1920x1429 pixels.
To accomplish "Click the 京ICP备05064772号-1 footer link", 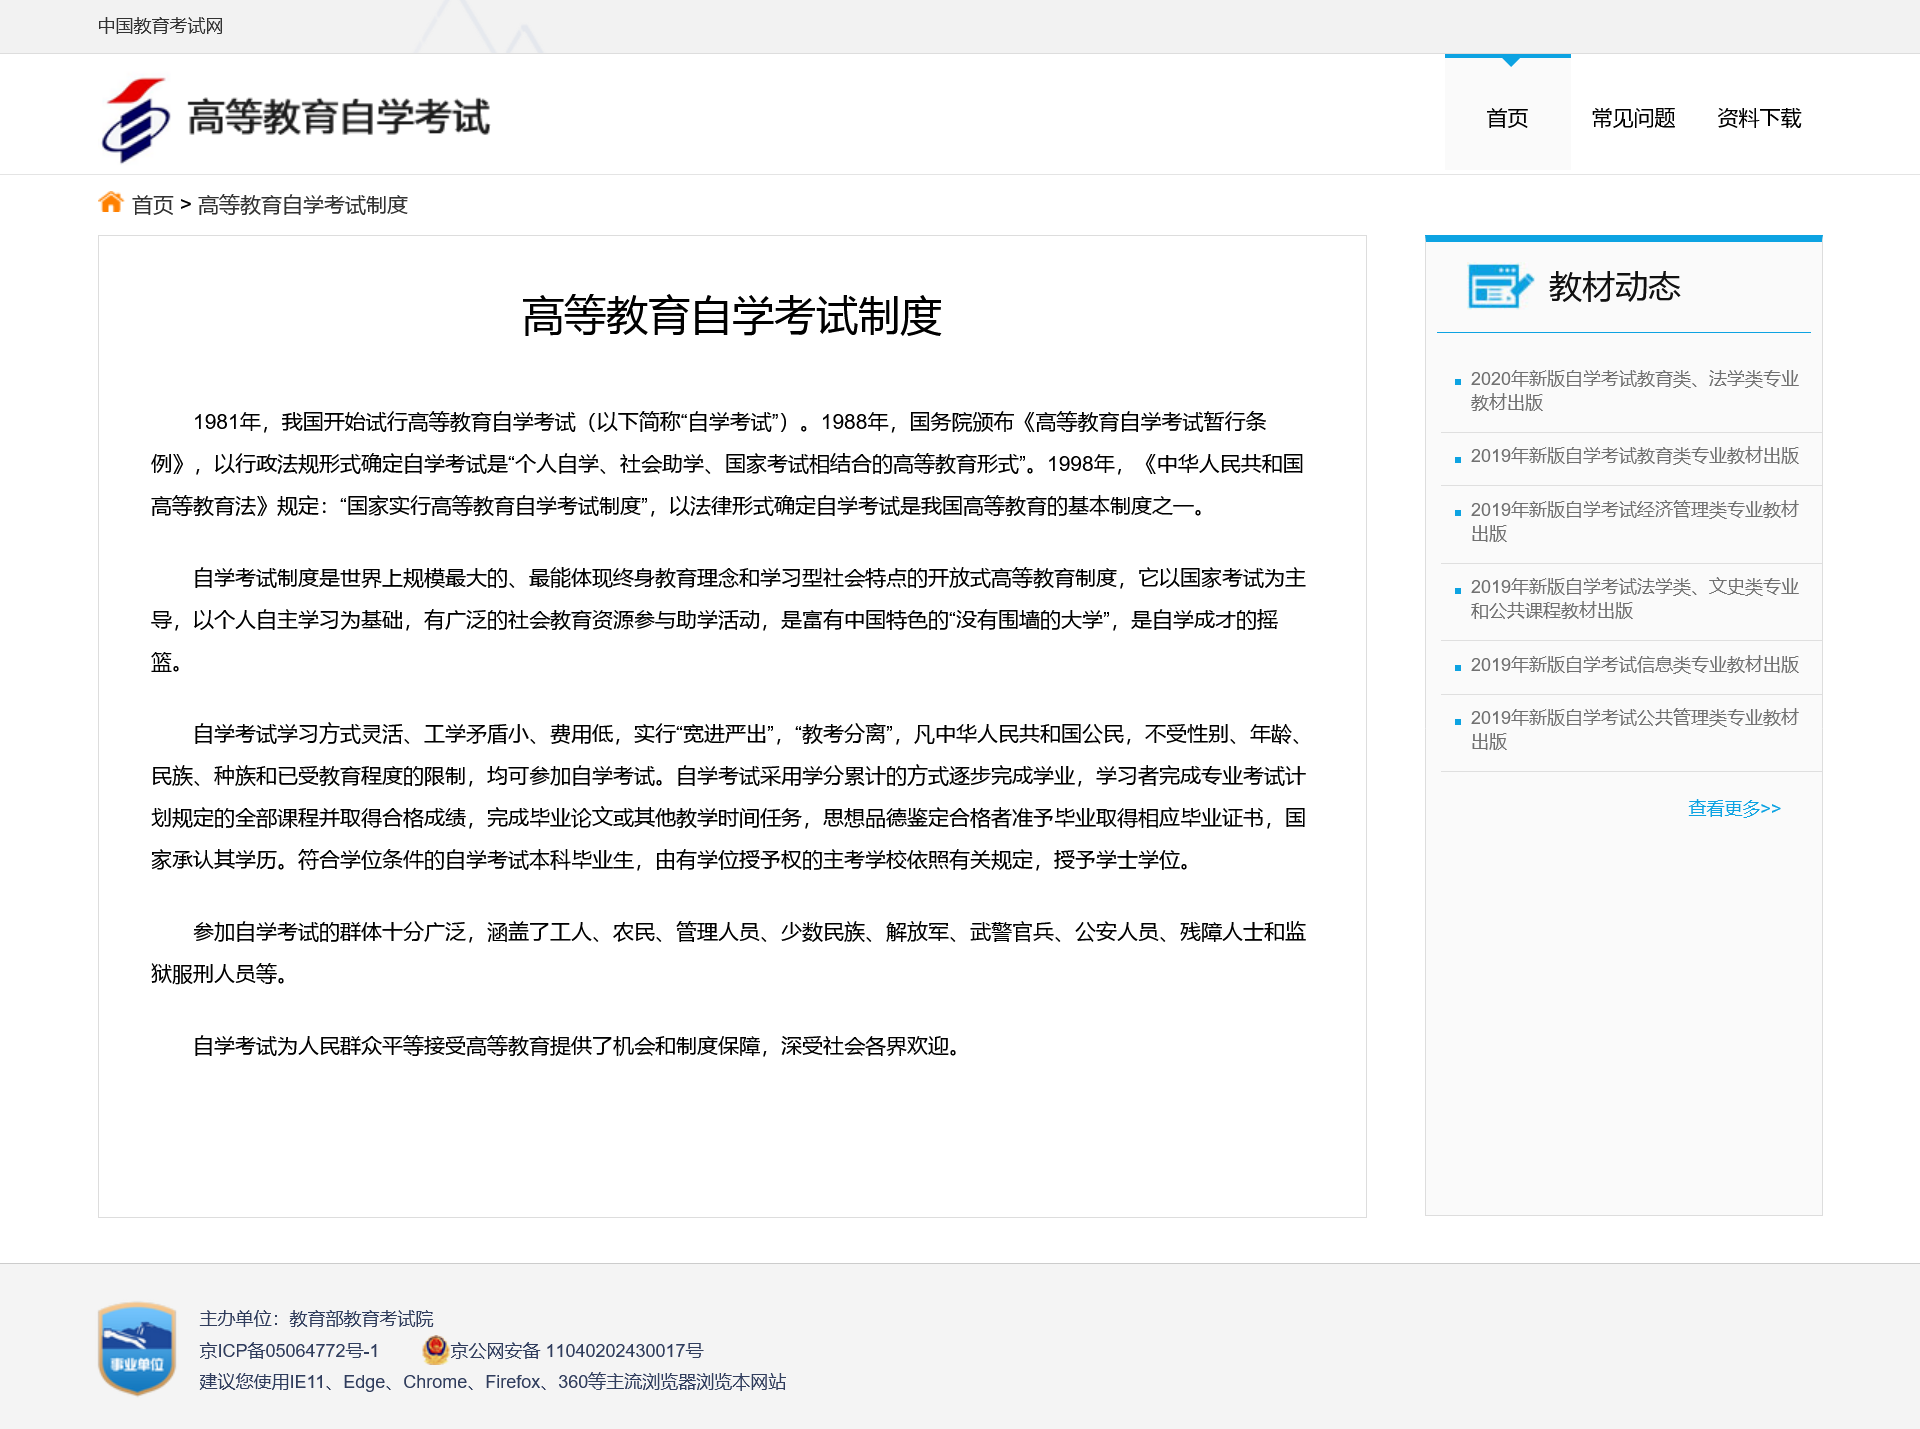I will pos(289,1351).
